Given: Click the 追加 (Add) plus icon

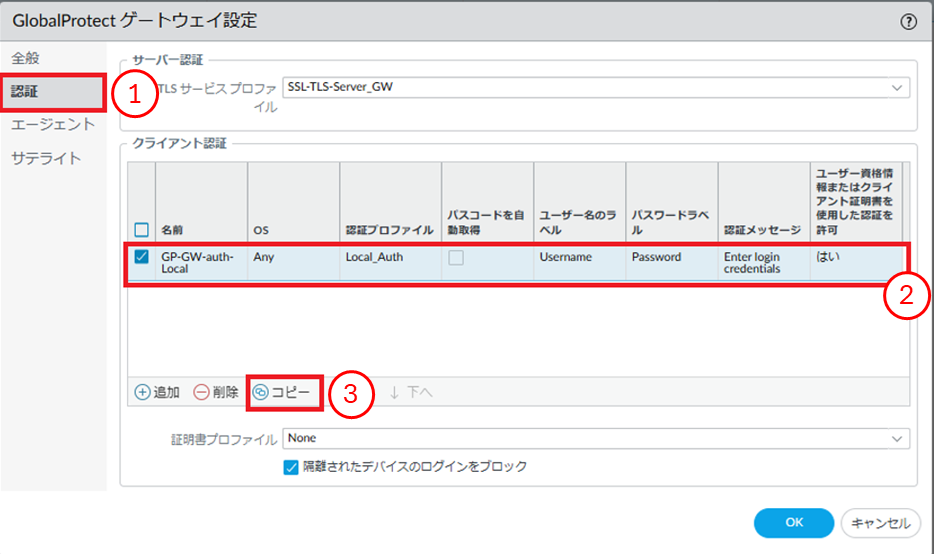Looking at the screenshot, I should point(143,392).
